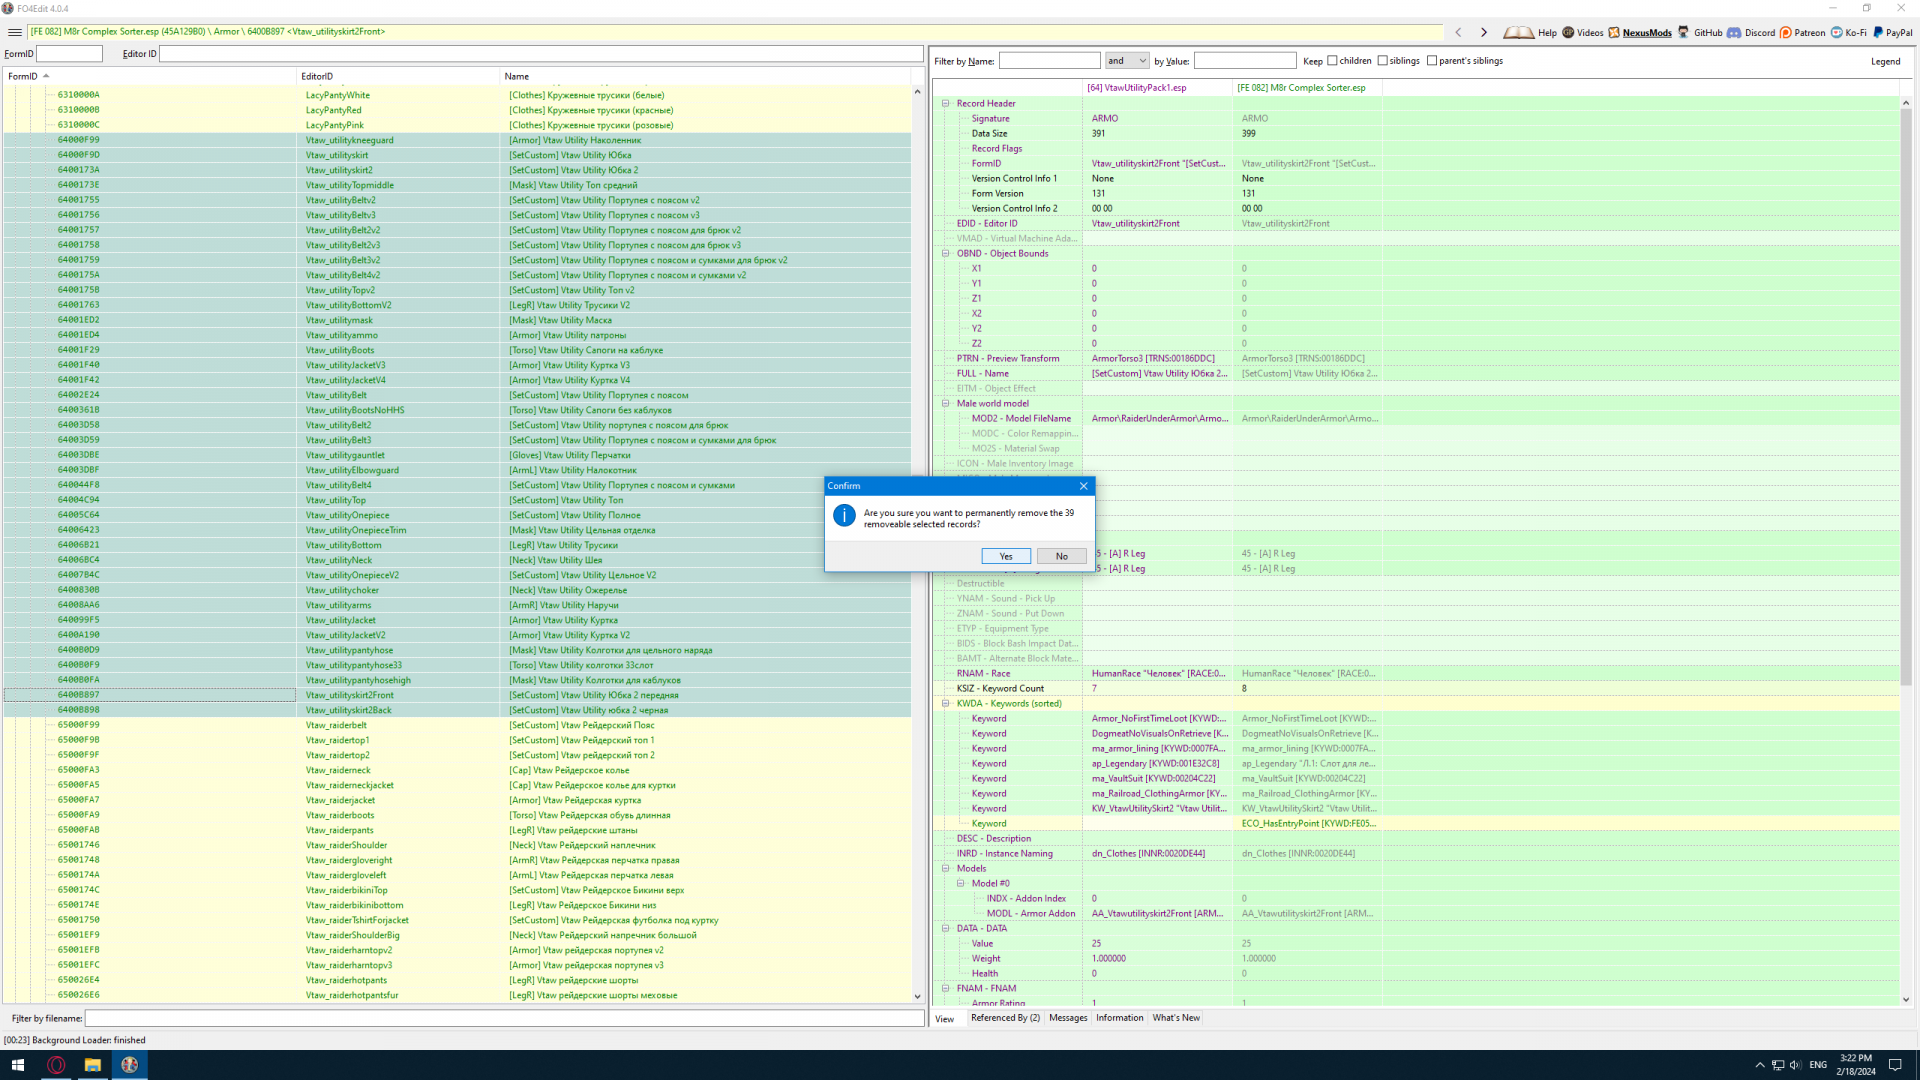Viewport: 1920px width, 1080px height.
Task: Click the Legend button
Action: [x=1885, y=61]
